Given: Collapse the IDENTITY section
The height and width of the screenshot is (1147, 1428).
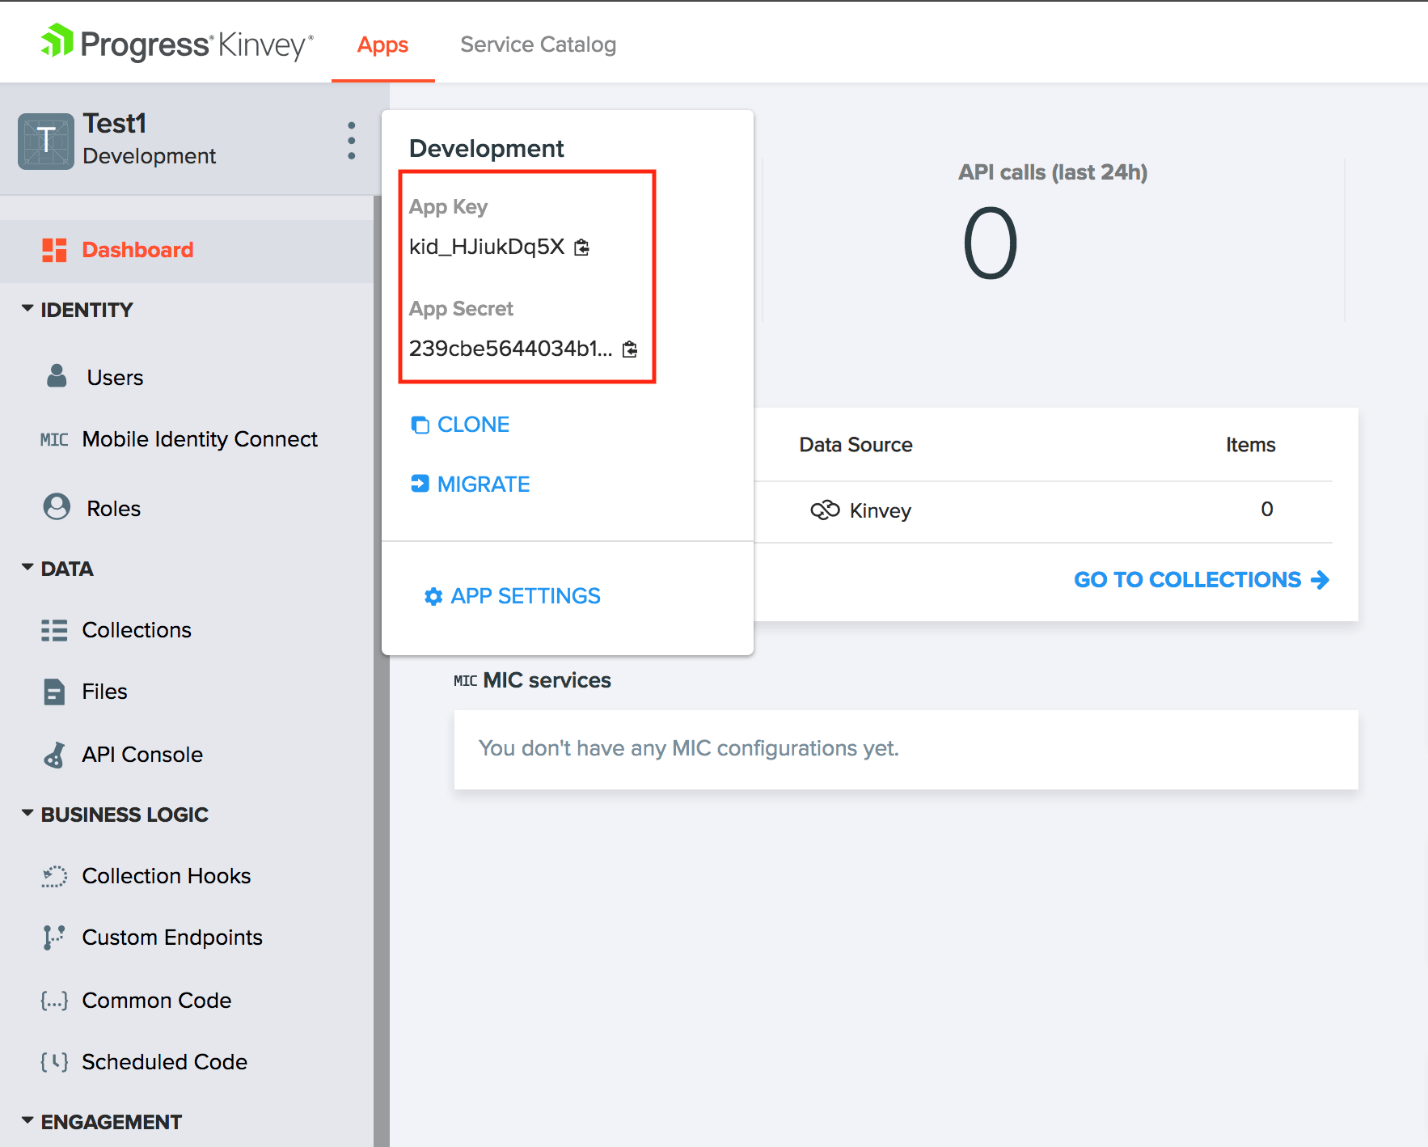Looking at the screenshot, I should (28, 309).
